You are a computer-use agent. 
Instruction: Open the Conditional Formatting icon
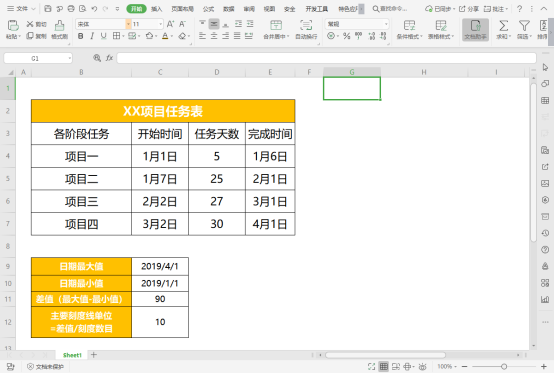pyautogui.click(x=409, y=25)
